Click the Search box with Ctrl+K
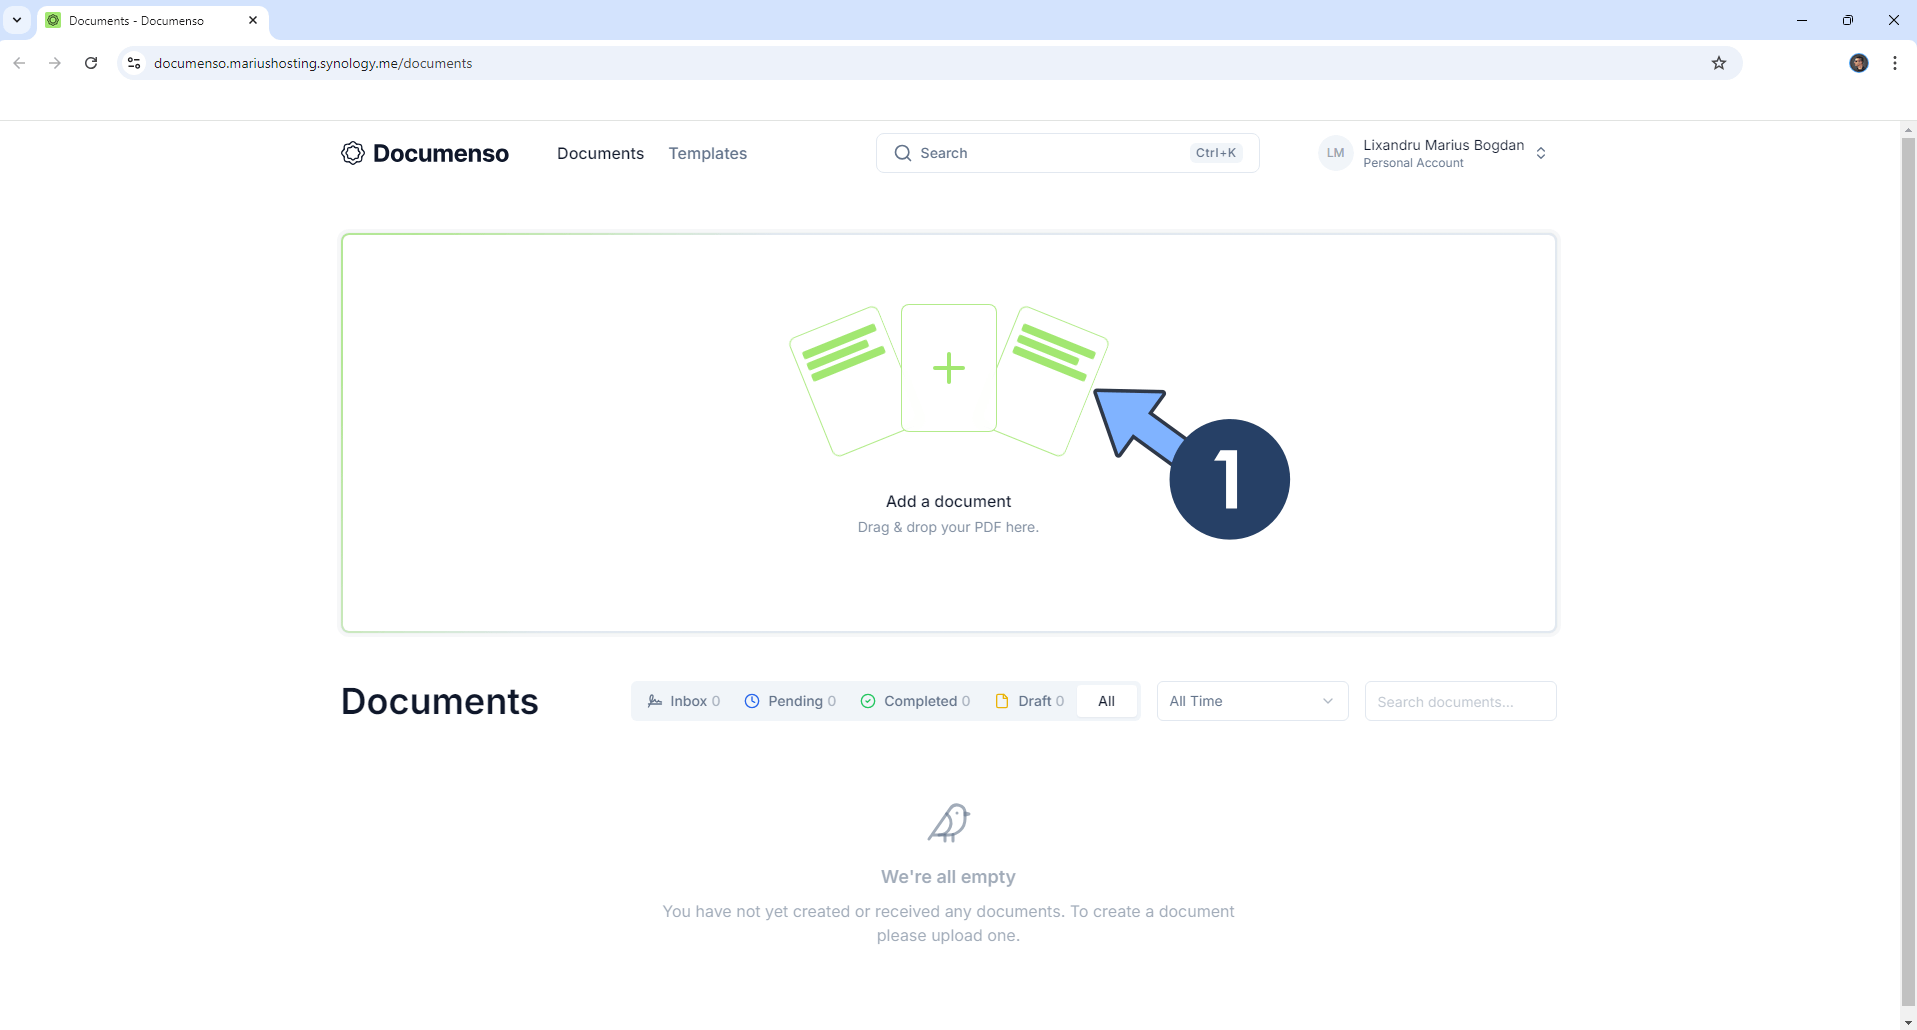The height and width of the screenshot is (1030, 1917). [1067, 153]
